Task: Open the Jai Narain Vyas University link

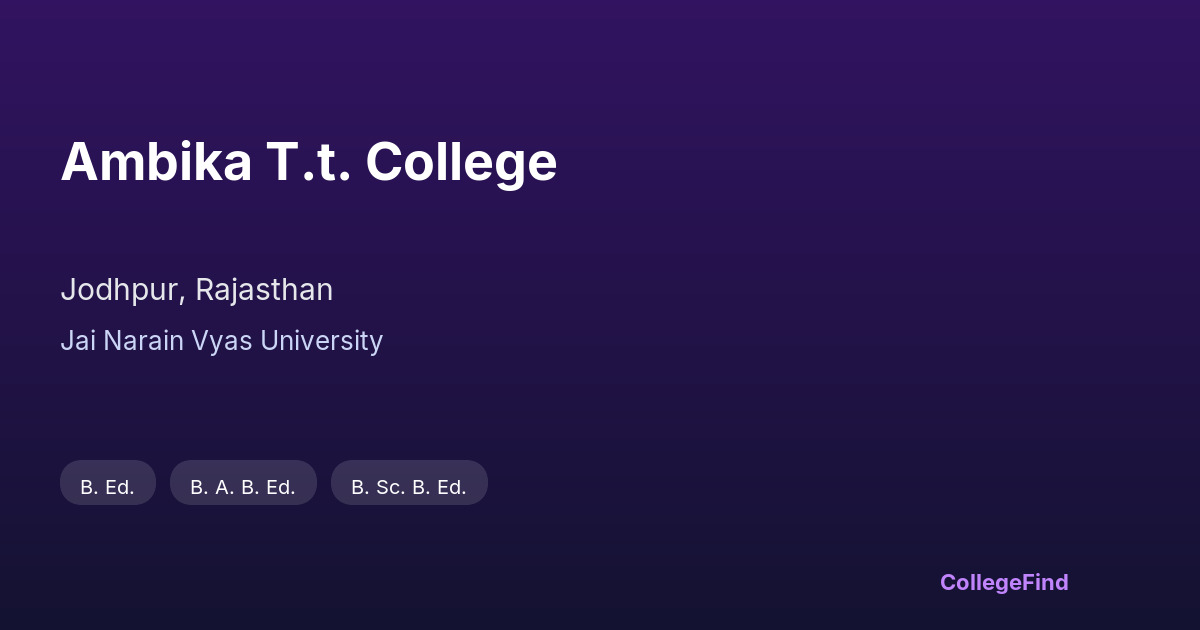Action: (x=221, y=341)
